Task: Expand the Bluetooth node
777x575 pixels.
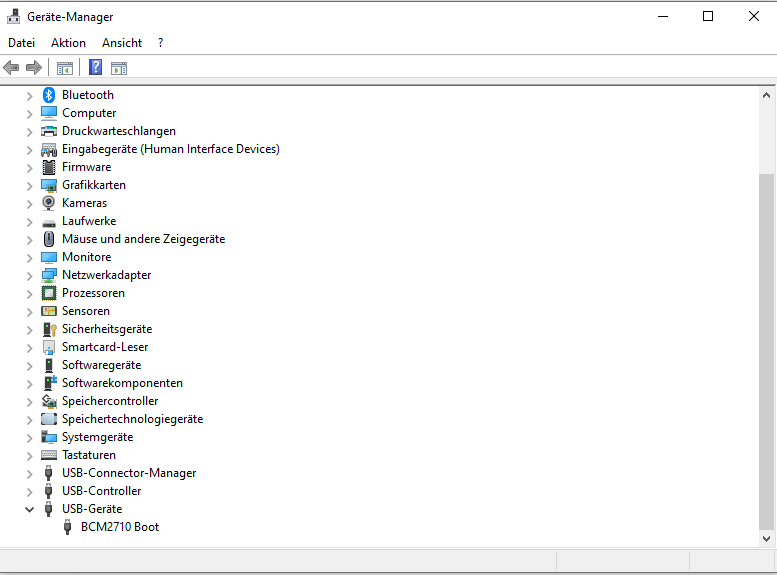Action: click(29, 96)
